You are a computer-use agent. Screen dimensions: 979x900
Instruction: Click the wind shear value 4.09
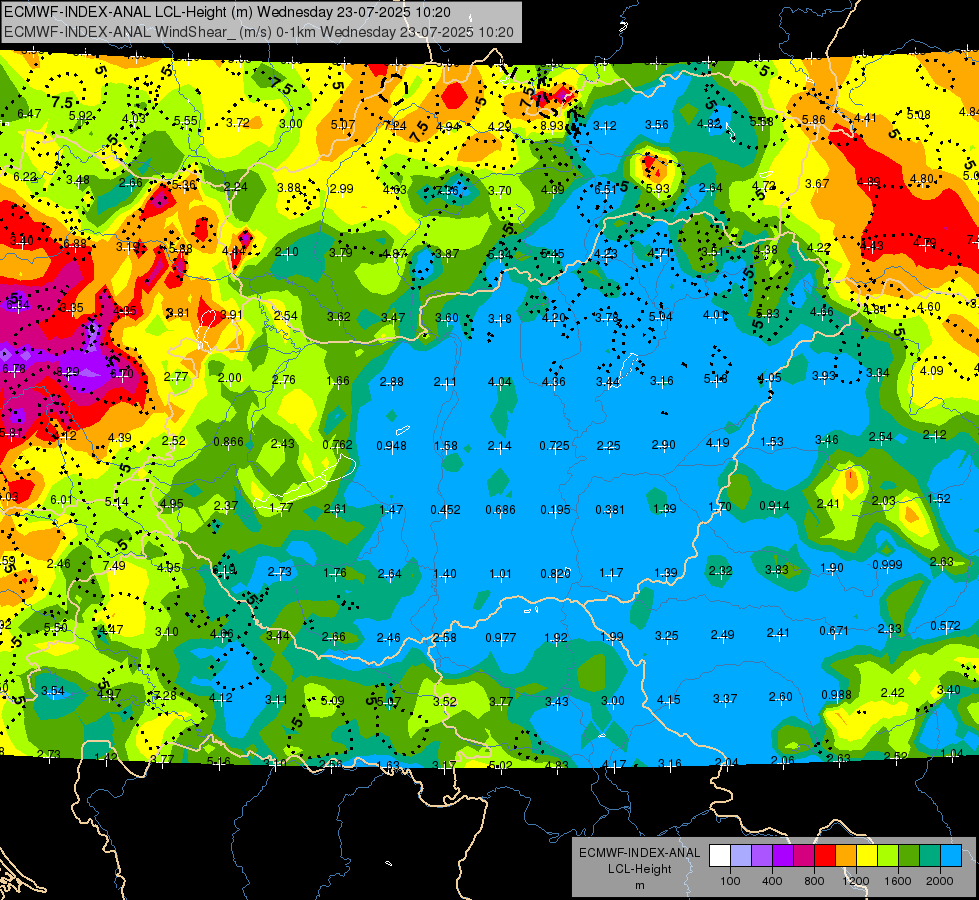click(x=932, y=370)
